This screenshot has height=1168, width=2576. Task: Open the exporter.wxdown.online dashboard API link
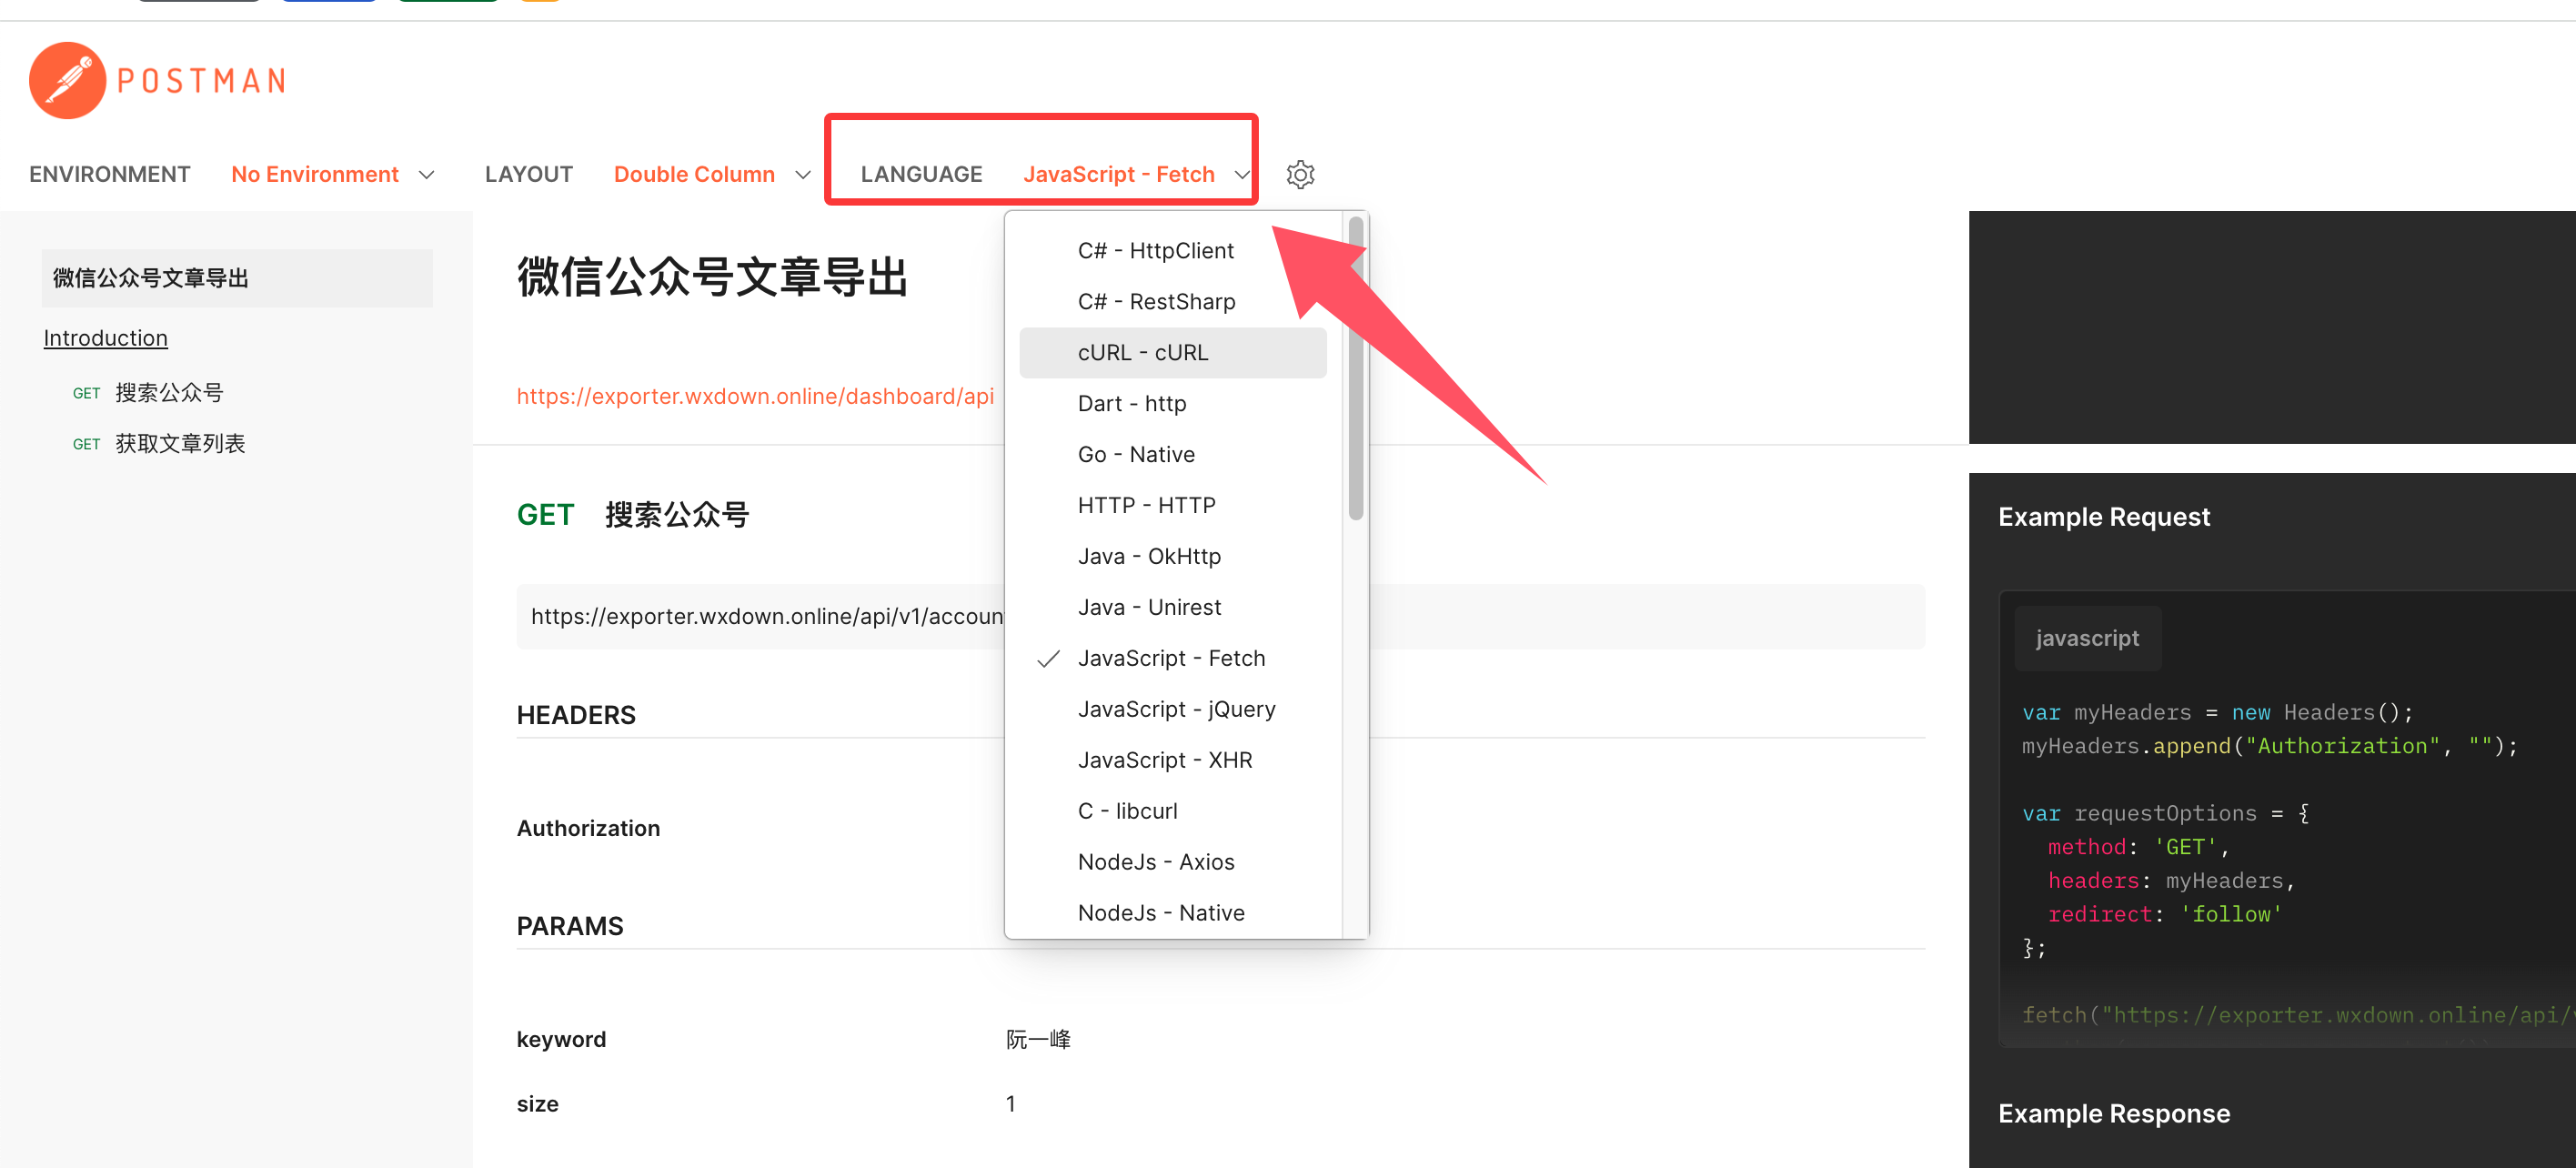click(x=755, y=396)
